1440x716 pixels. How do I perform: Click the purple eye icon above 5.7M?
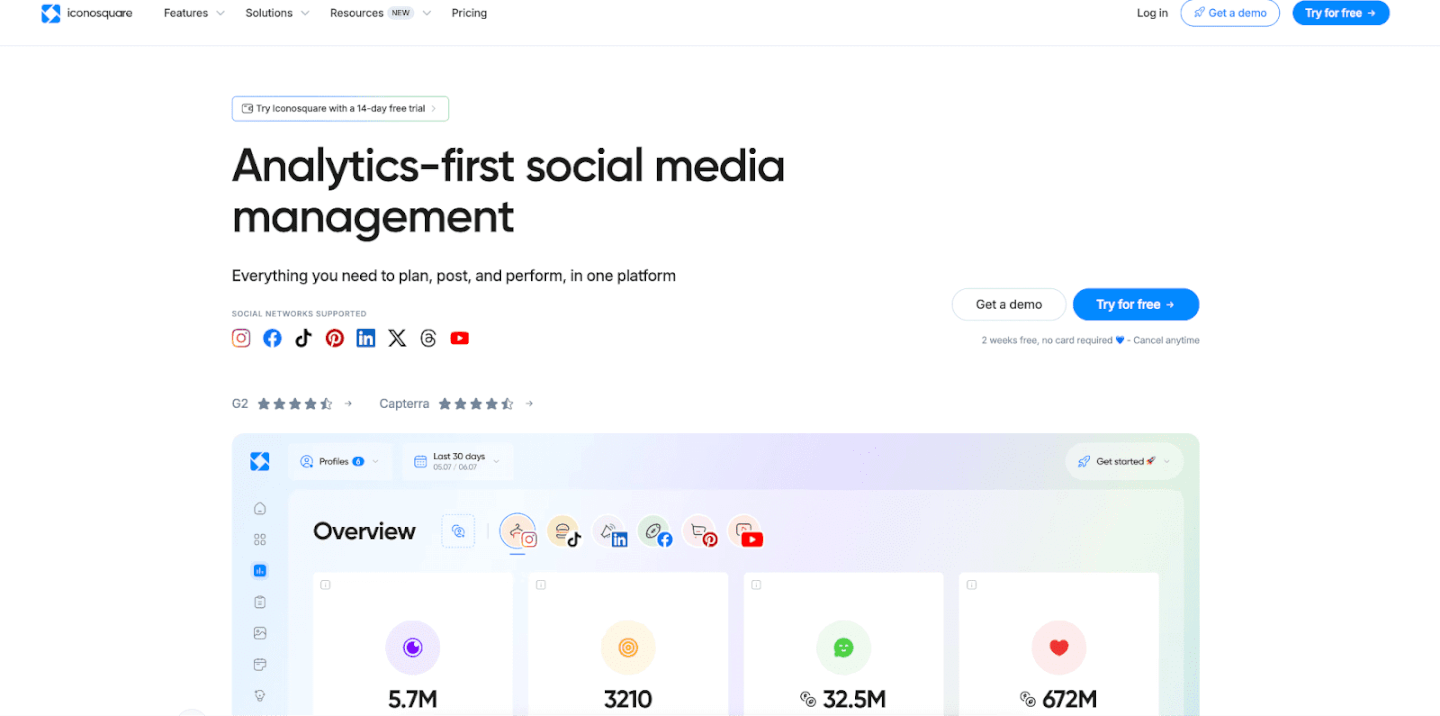pos(413,648)
